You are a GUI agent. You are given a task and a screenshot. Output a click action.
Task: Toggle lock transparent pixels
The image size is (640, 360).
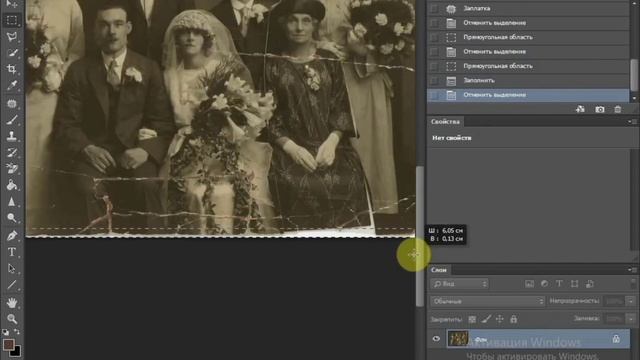[472, 319]
